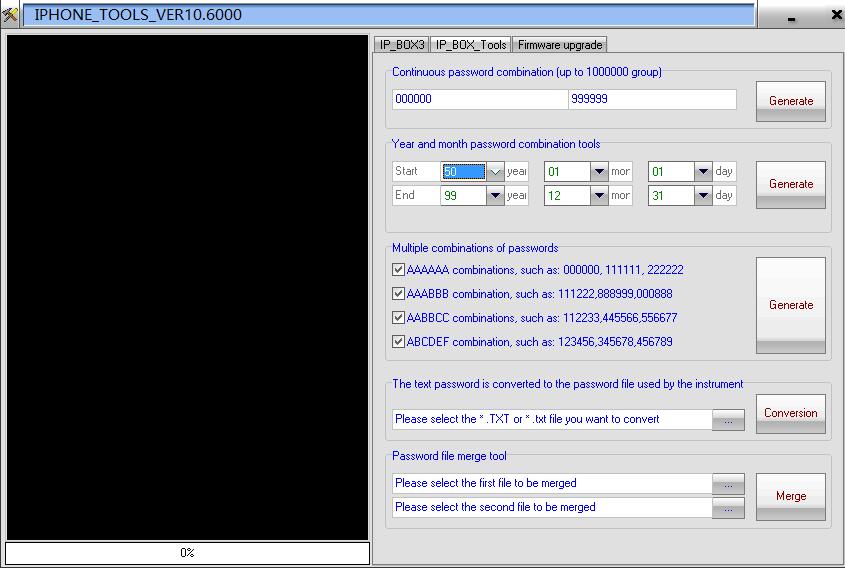
Task: Open the Firmware upgrade tab
Action: [560, 45]
